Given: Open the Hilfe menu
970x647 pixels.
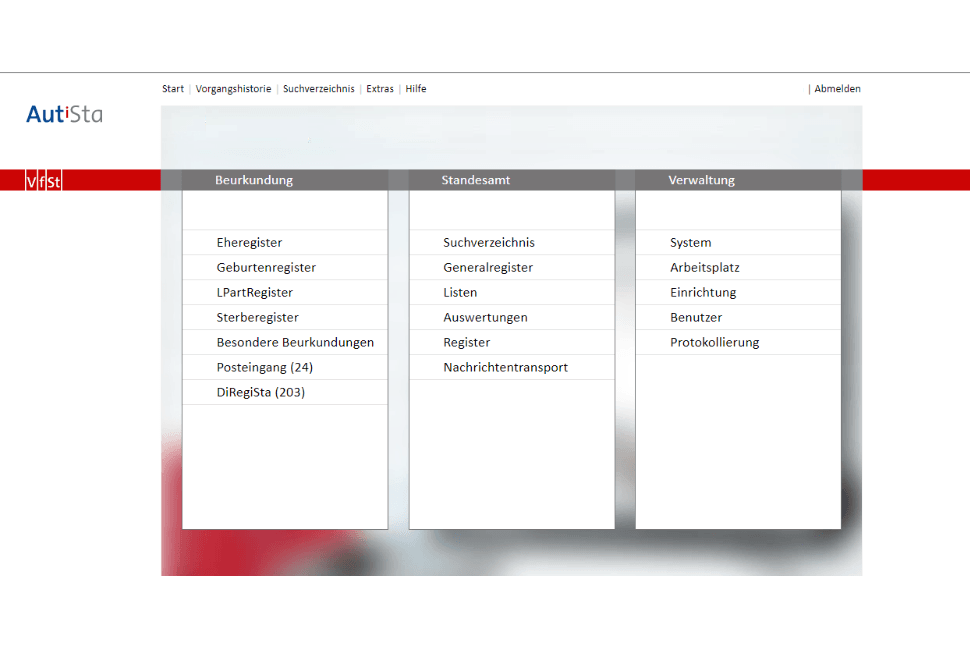Looking at the screenshot, I should [x=416, y=89].
